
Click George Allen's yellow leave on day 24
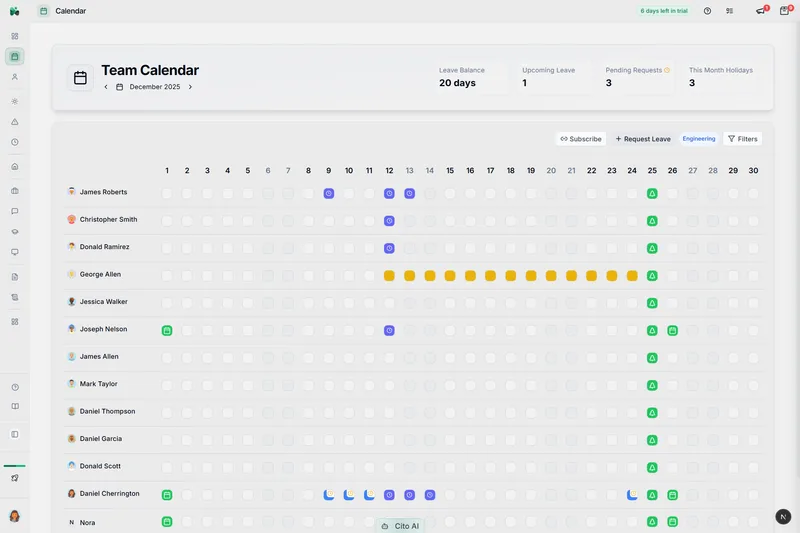point(632,276)
